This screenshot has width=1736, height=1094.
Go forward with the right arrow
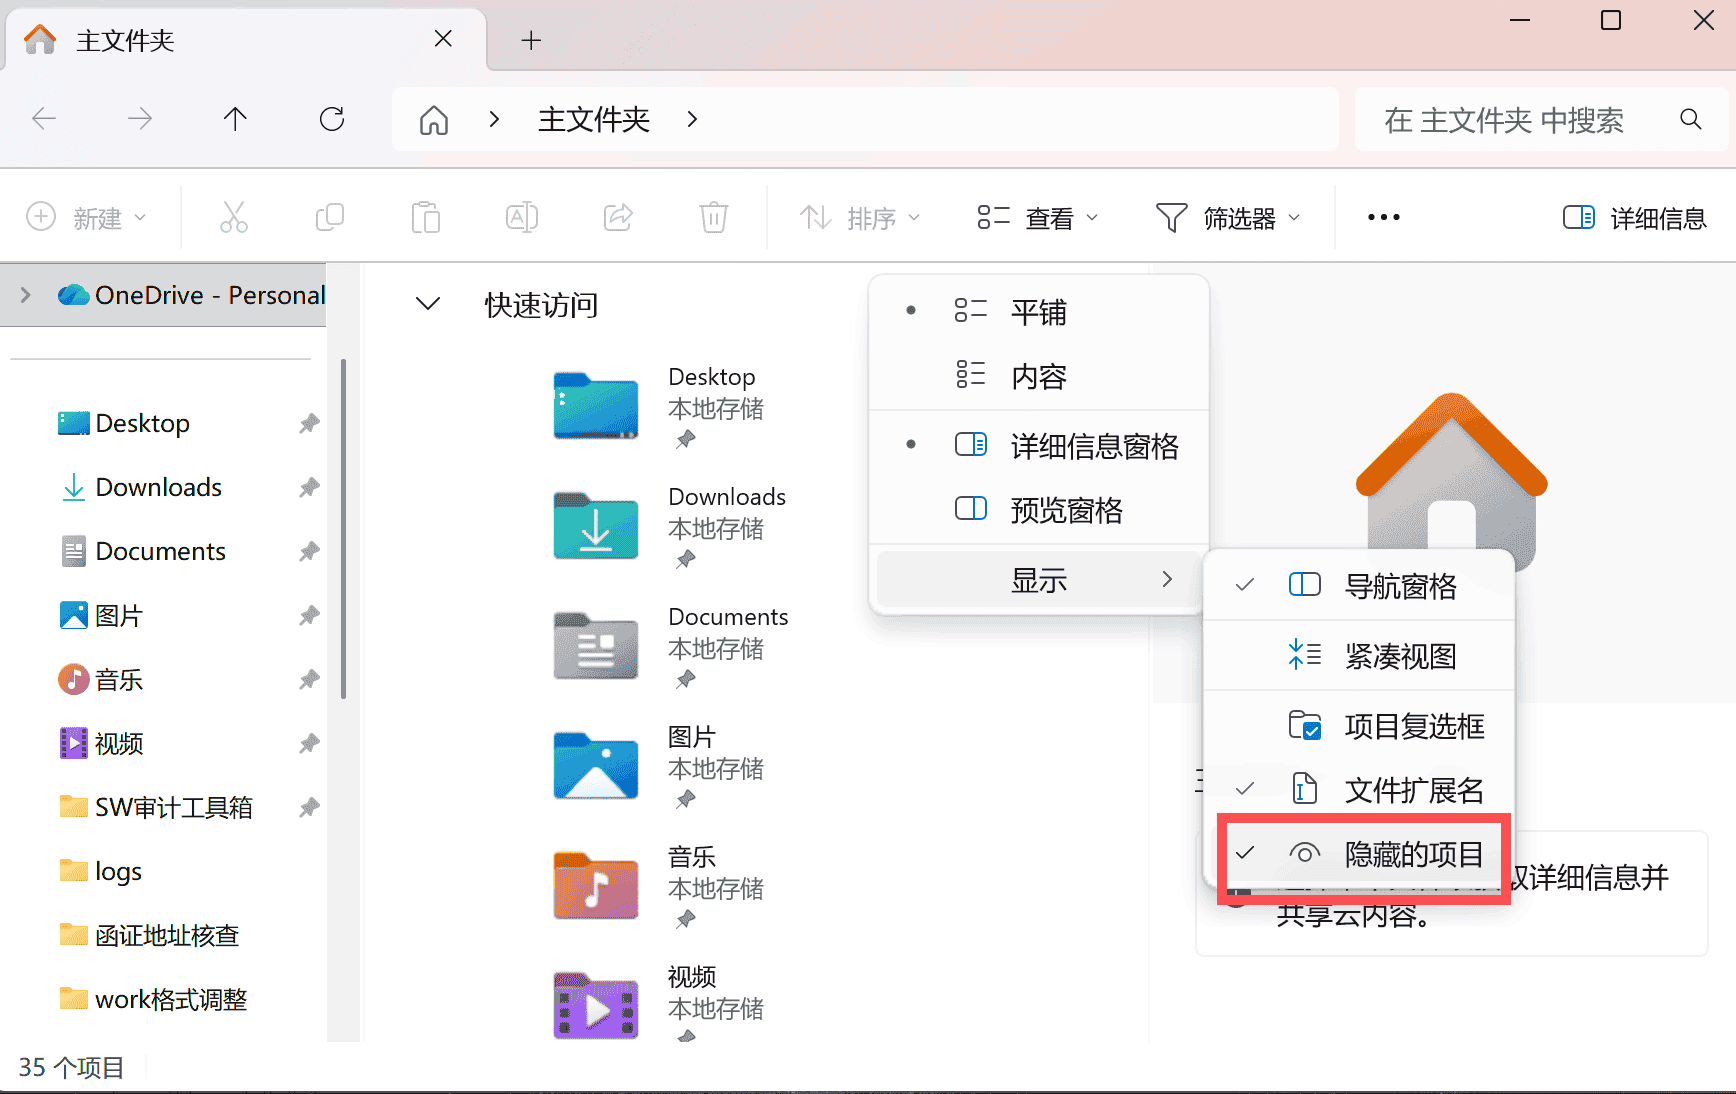coord(140,119)
